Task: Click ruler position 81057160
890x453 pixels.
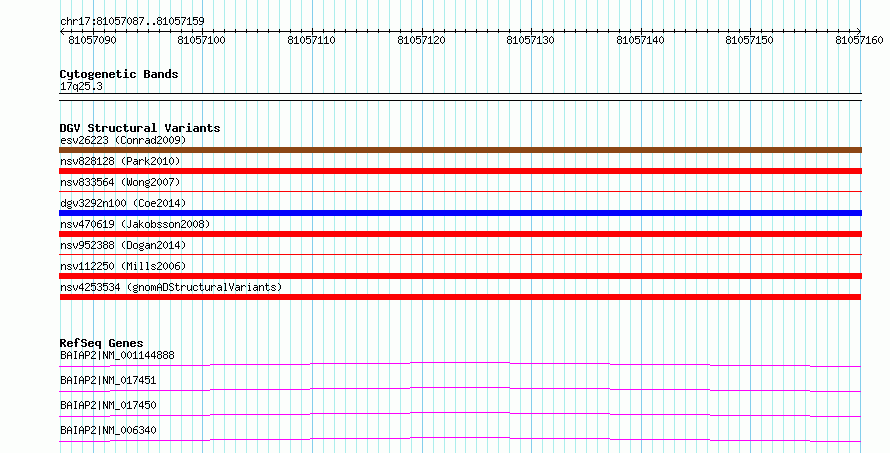Action: (859, 40)
